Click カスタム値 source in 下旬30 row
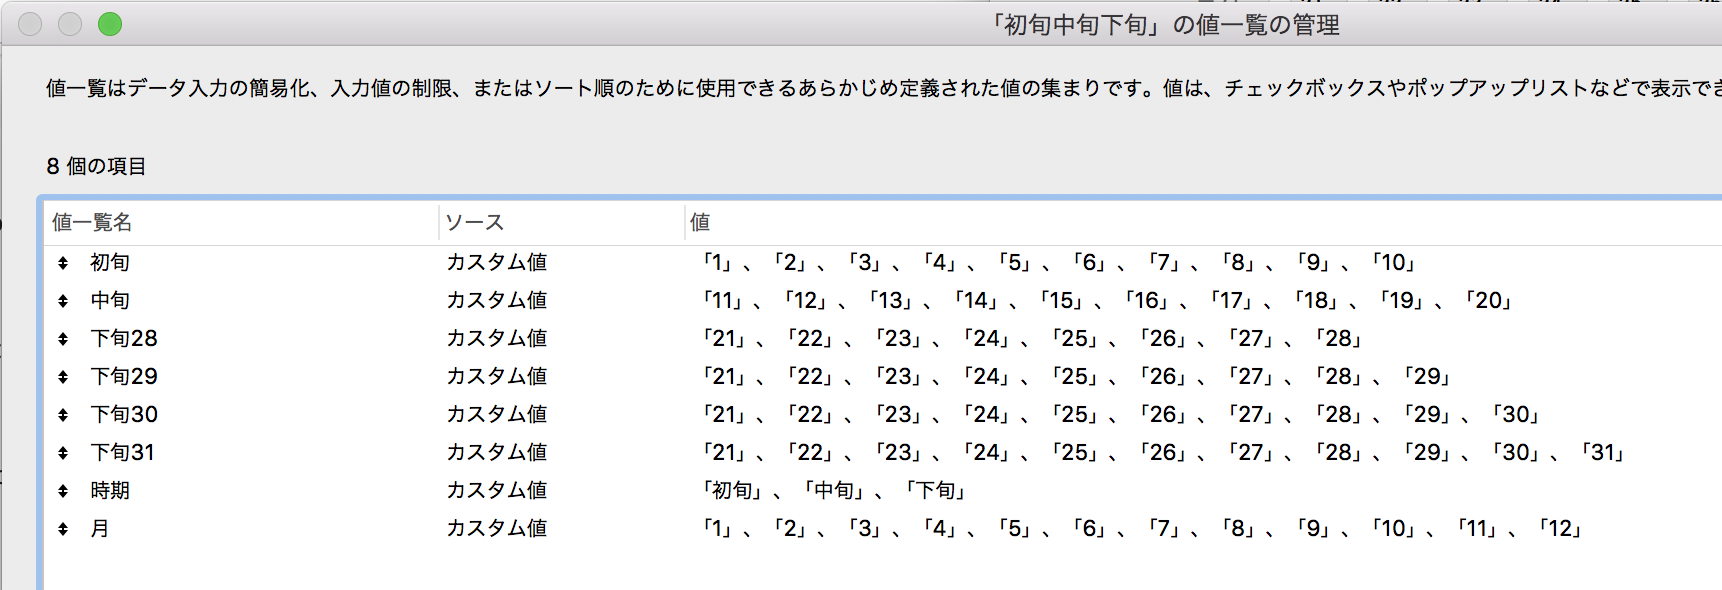 496,414
